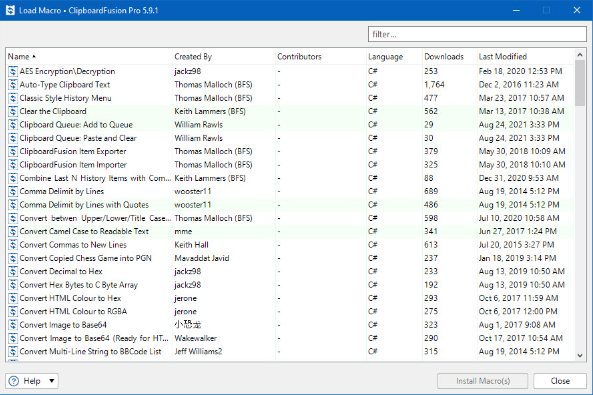Click the list scrollbar up arrow
593x395 pixels.
[580, 55]
